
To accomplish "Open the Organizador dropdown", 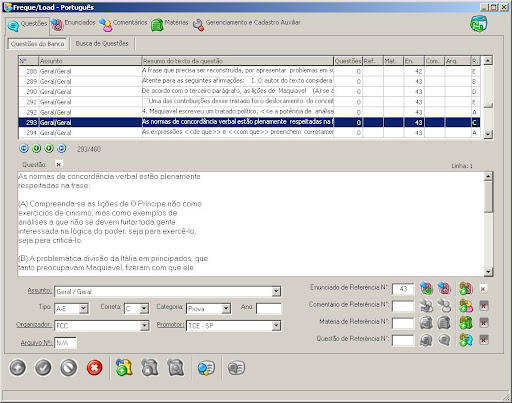I will point(144,326).
